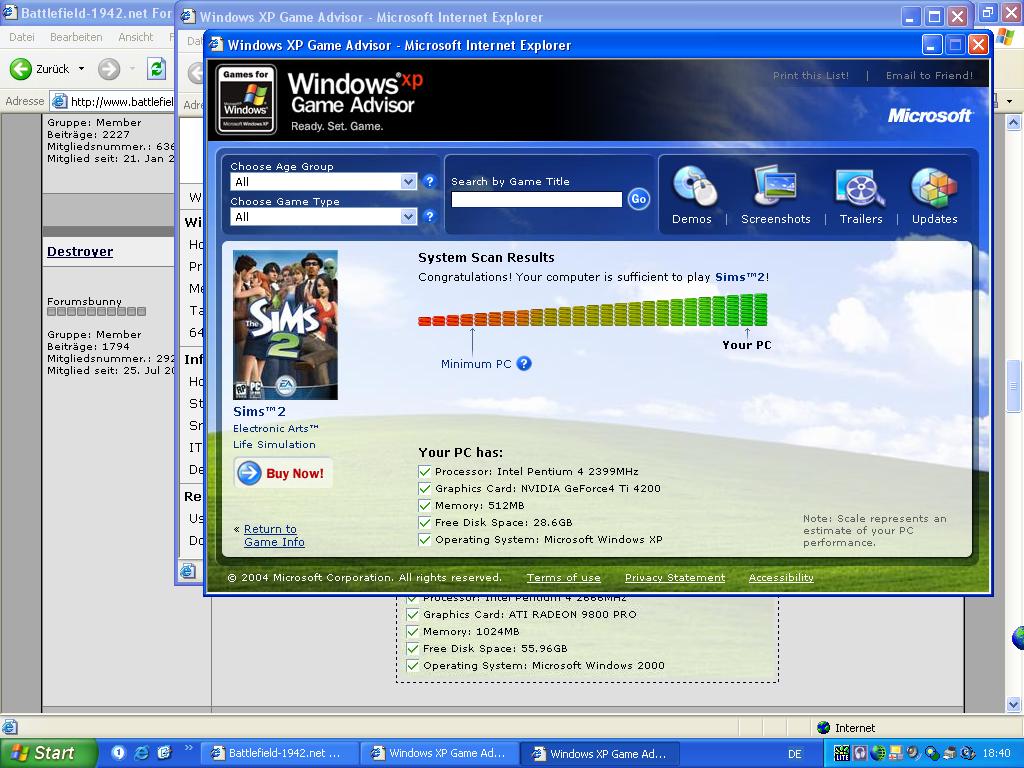The height and width of the screenshot is (768, 1024).
Task: Click the Minimum PC help icon
Action: [524, 364]
